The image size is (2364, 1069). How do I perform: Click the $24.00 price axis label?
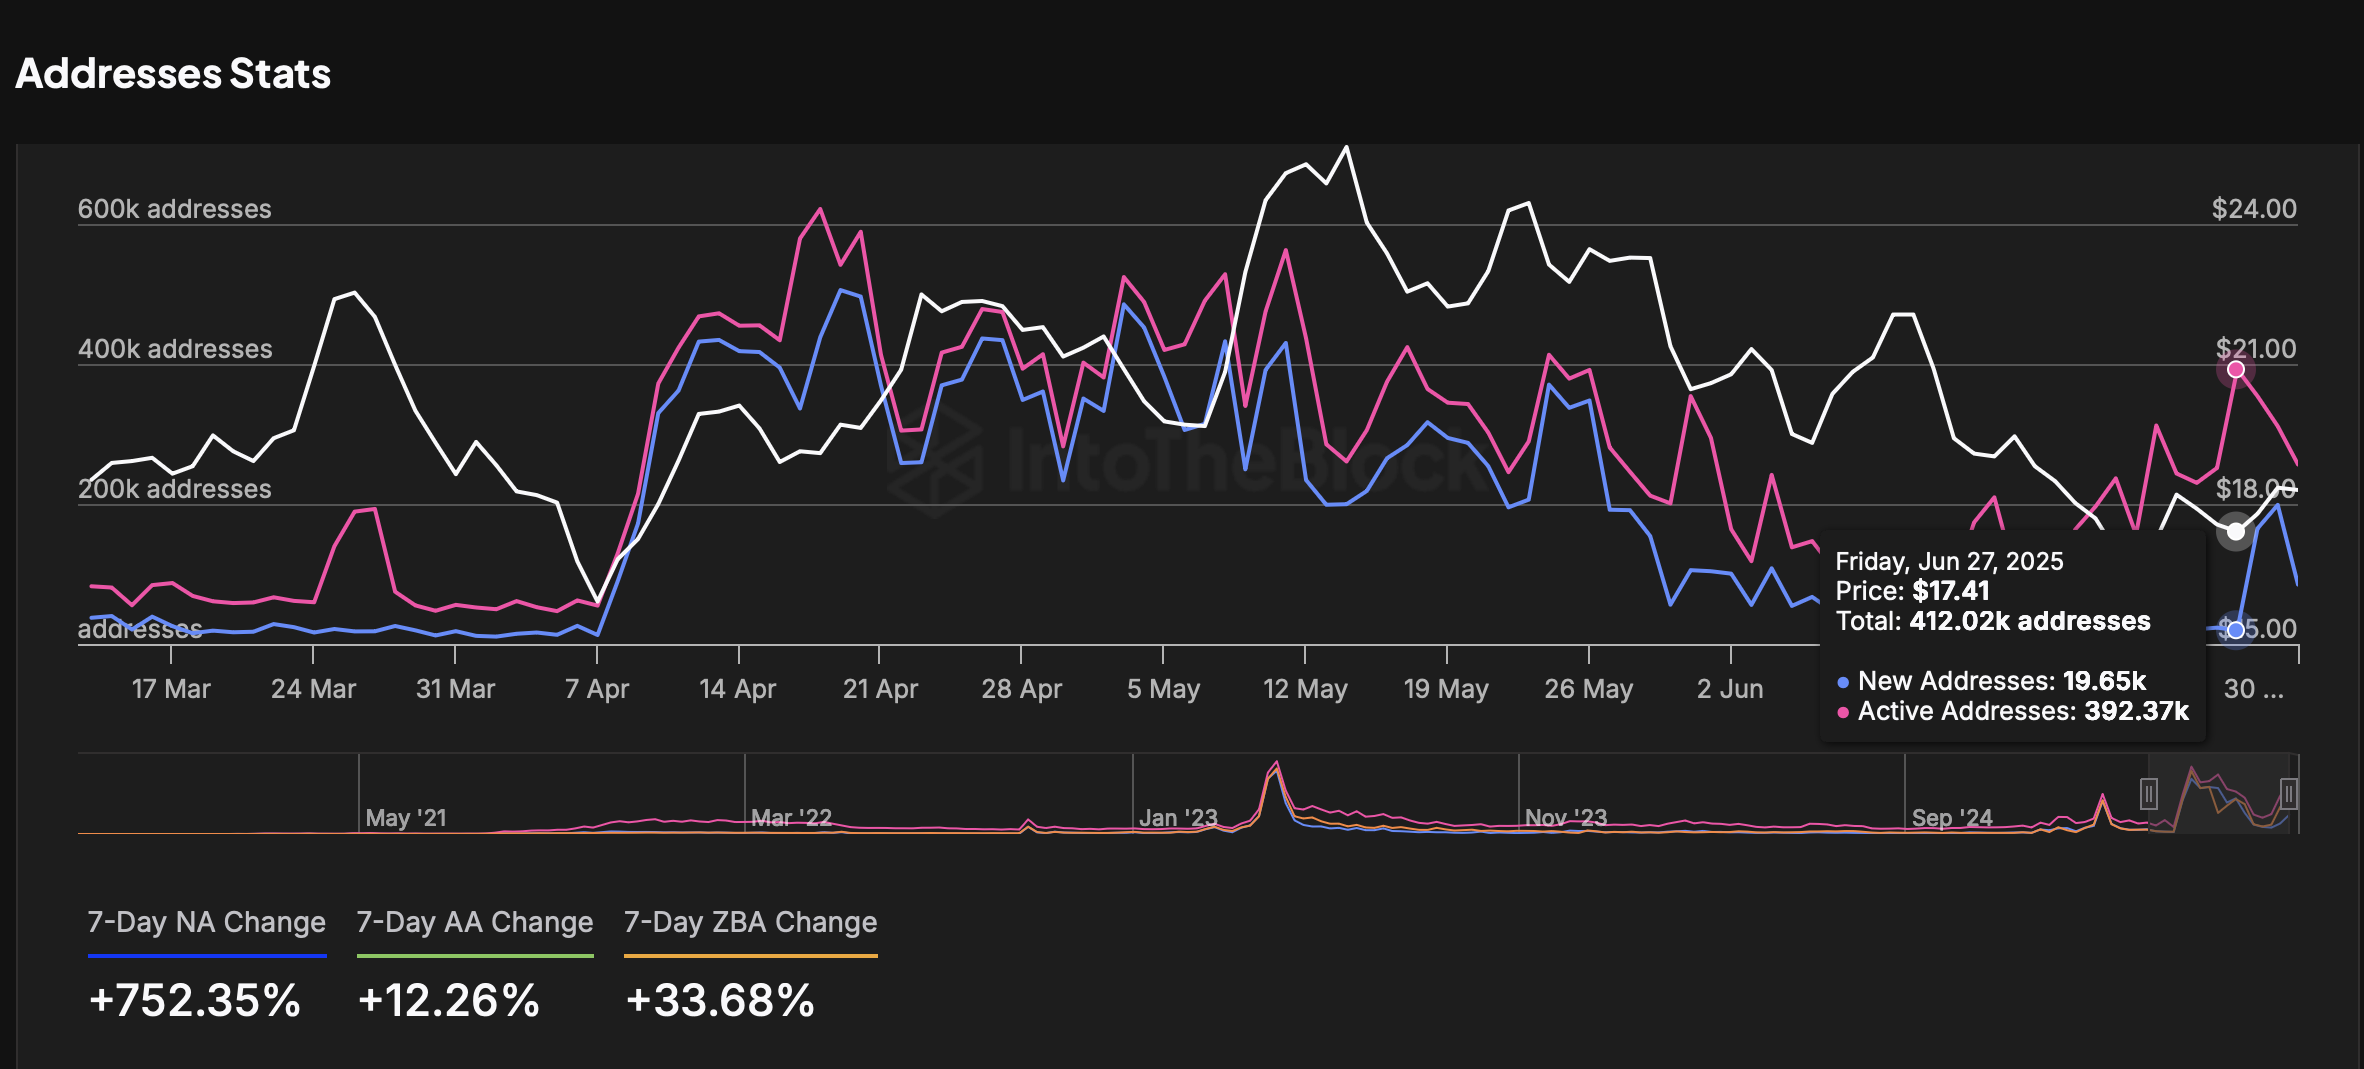[2254, 209]
